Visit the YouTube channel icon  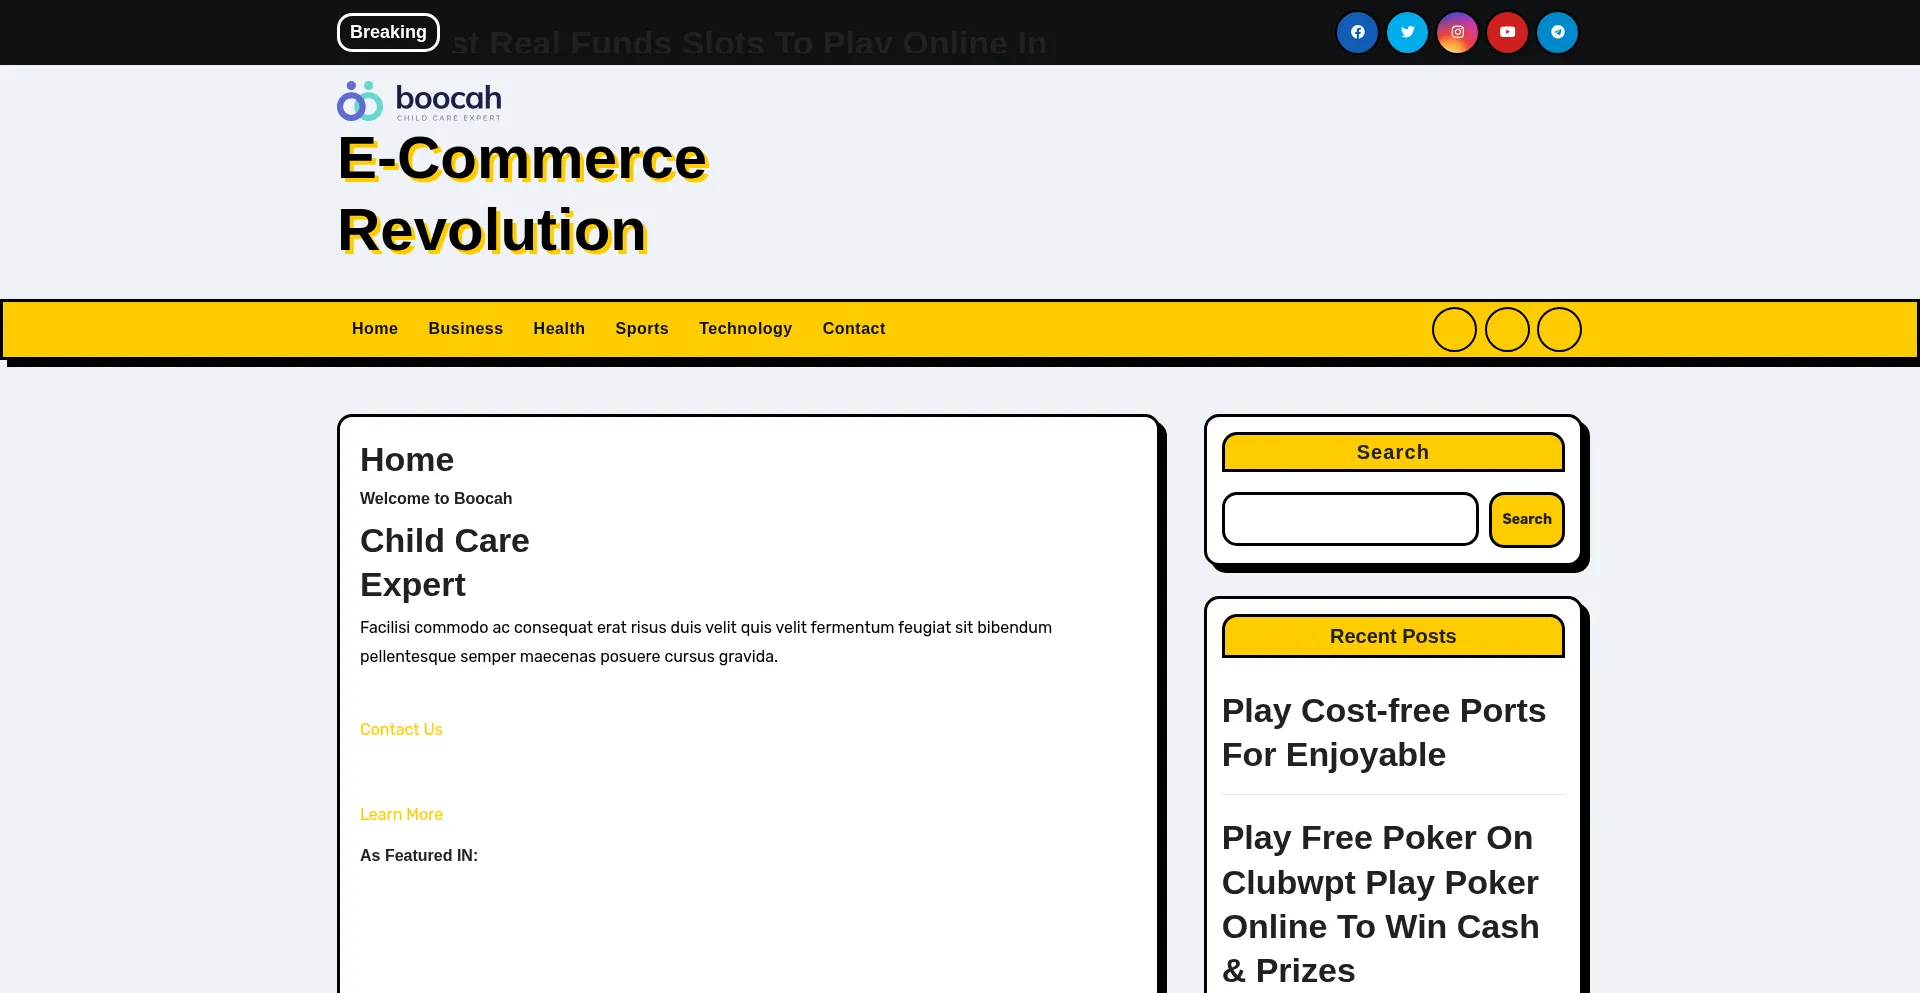(1507, 32)
